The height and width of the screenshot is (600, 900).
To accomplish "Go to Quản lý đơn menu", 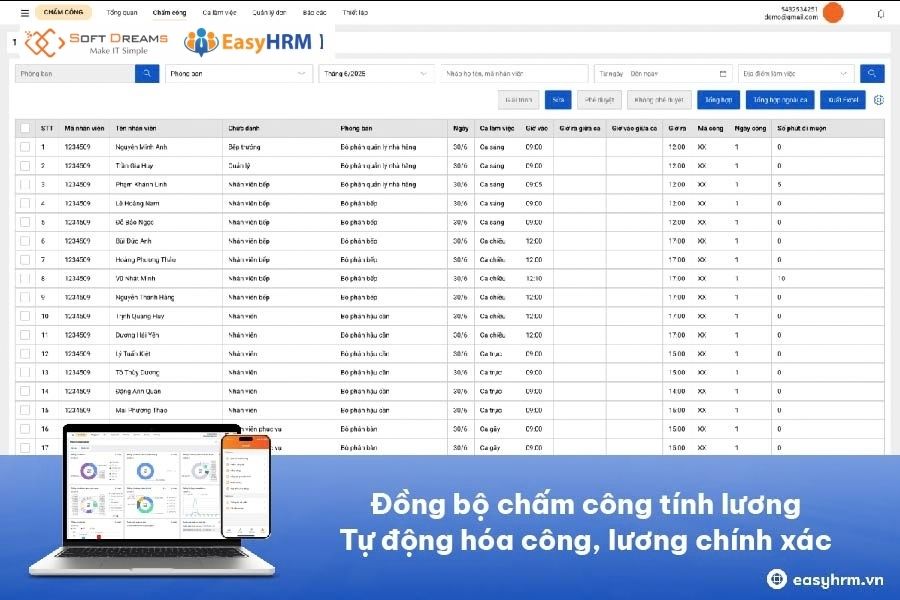I will (269, 13).
